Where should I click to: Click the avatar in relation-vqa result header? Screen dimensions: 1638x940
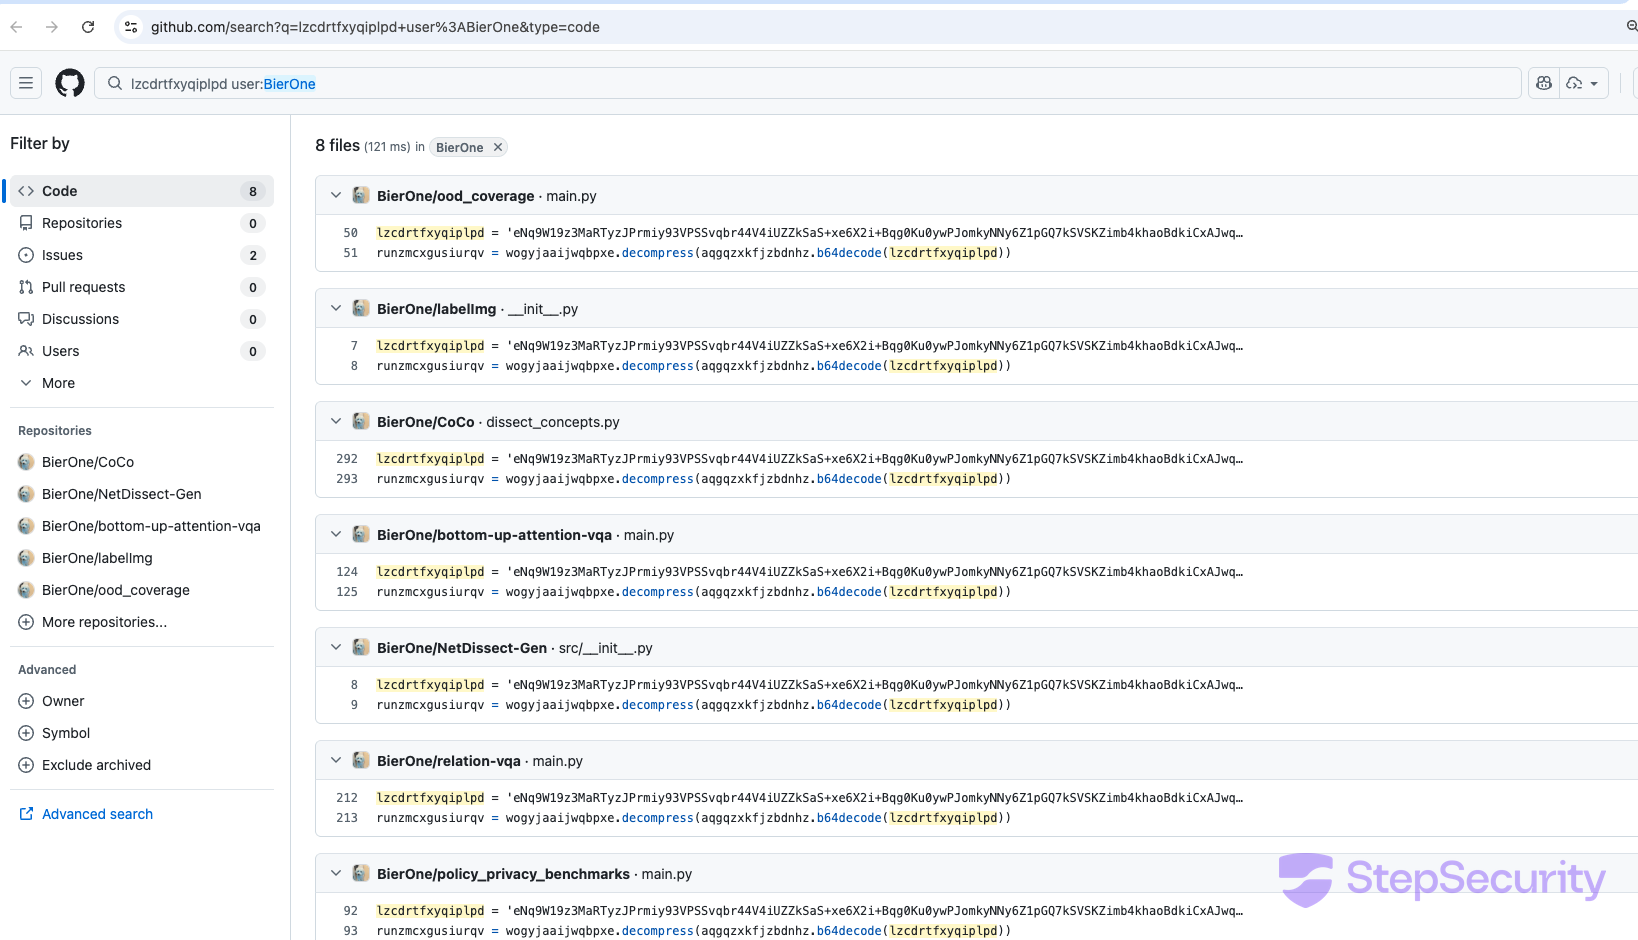[361, 760]
